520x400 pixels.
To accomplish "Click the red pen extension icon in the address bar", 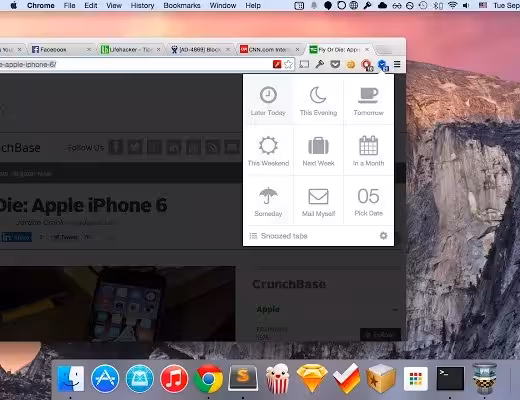I will click(x=277, y=64).
